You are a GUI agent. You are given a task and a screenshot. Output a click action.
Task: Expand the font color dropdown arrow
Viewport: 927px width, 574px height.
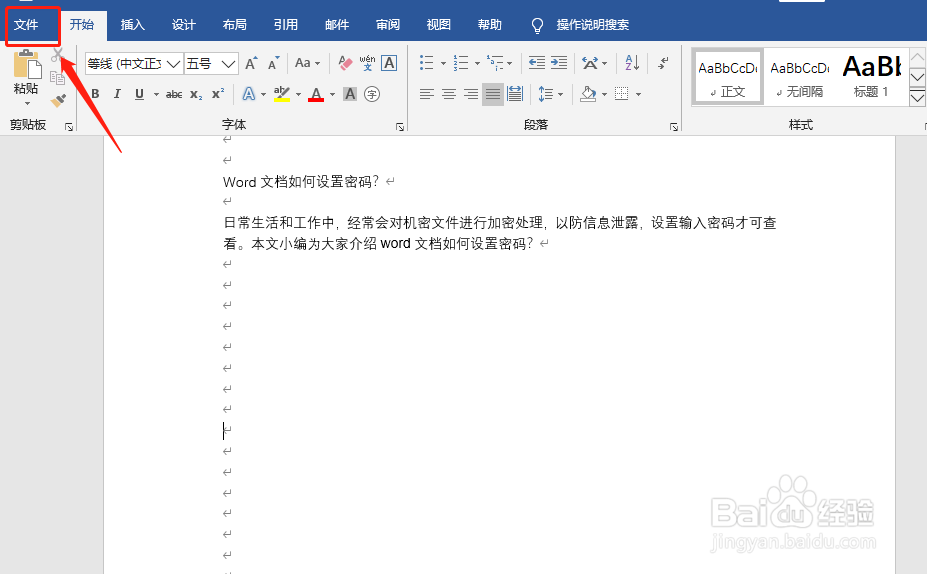(332, 95)
